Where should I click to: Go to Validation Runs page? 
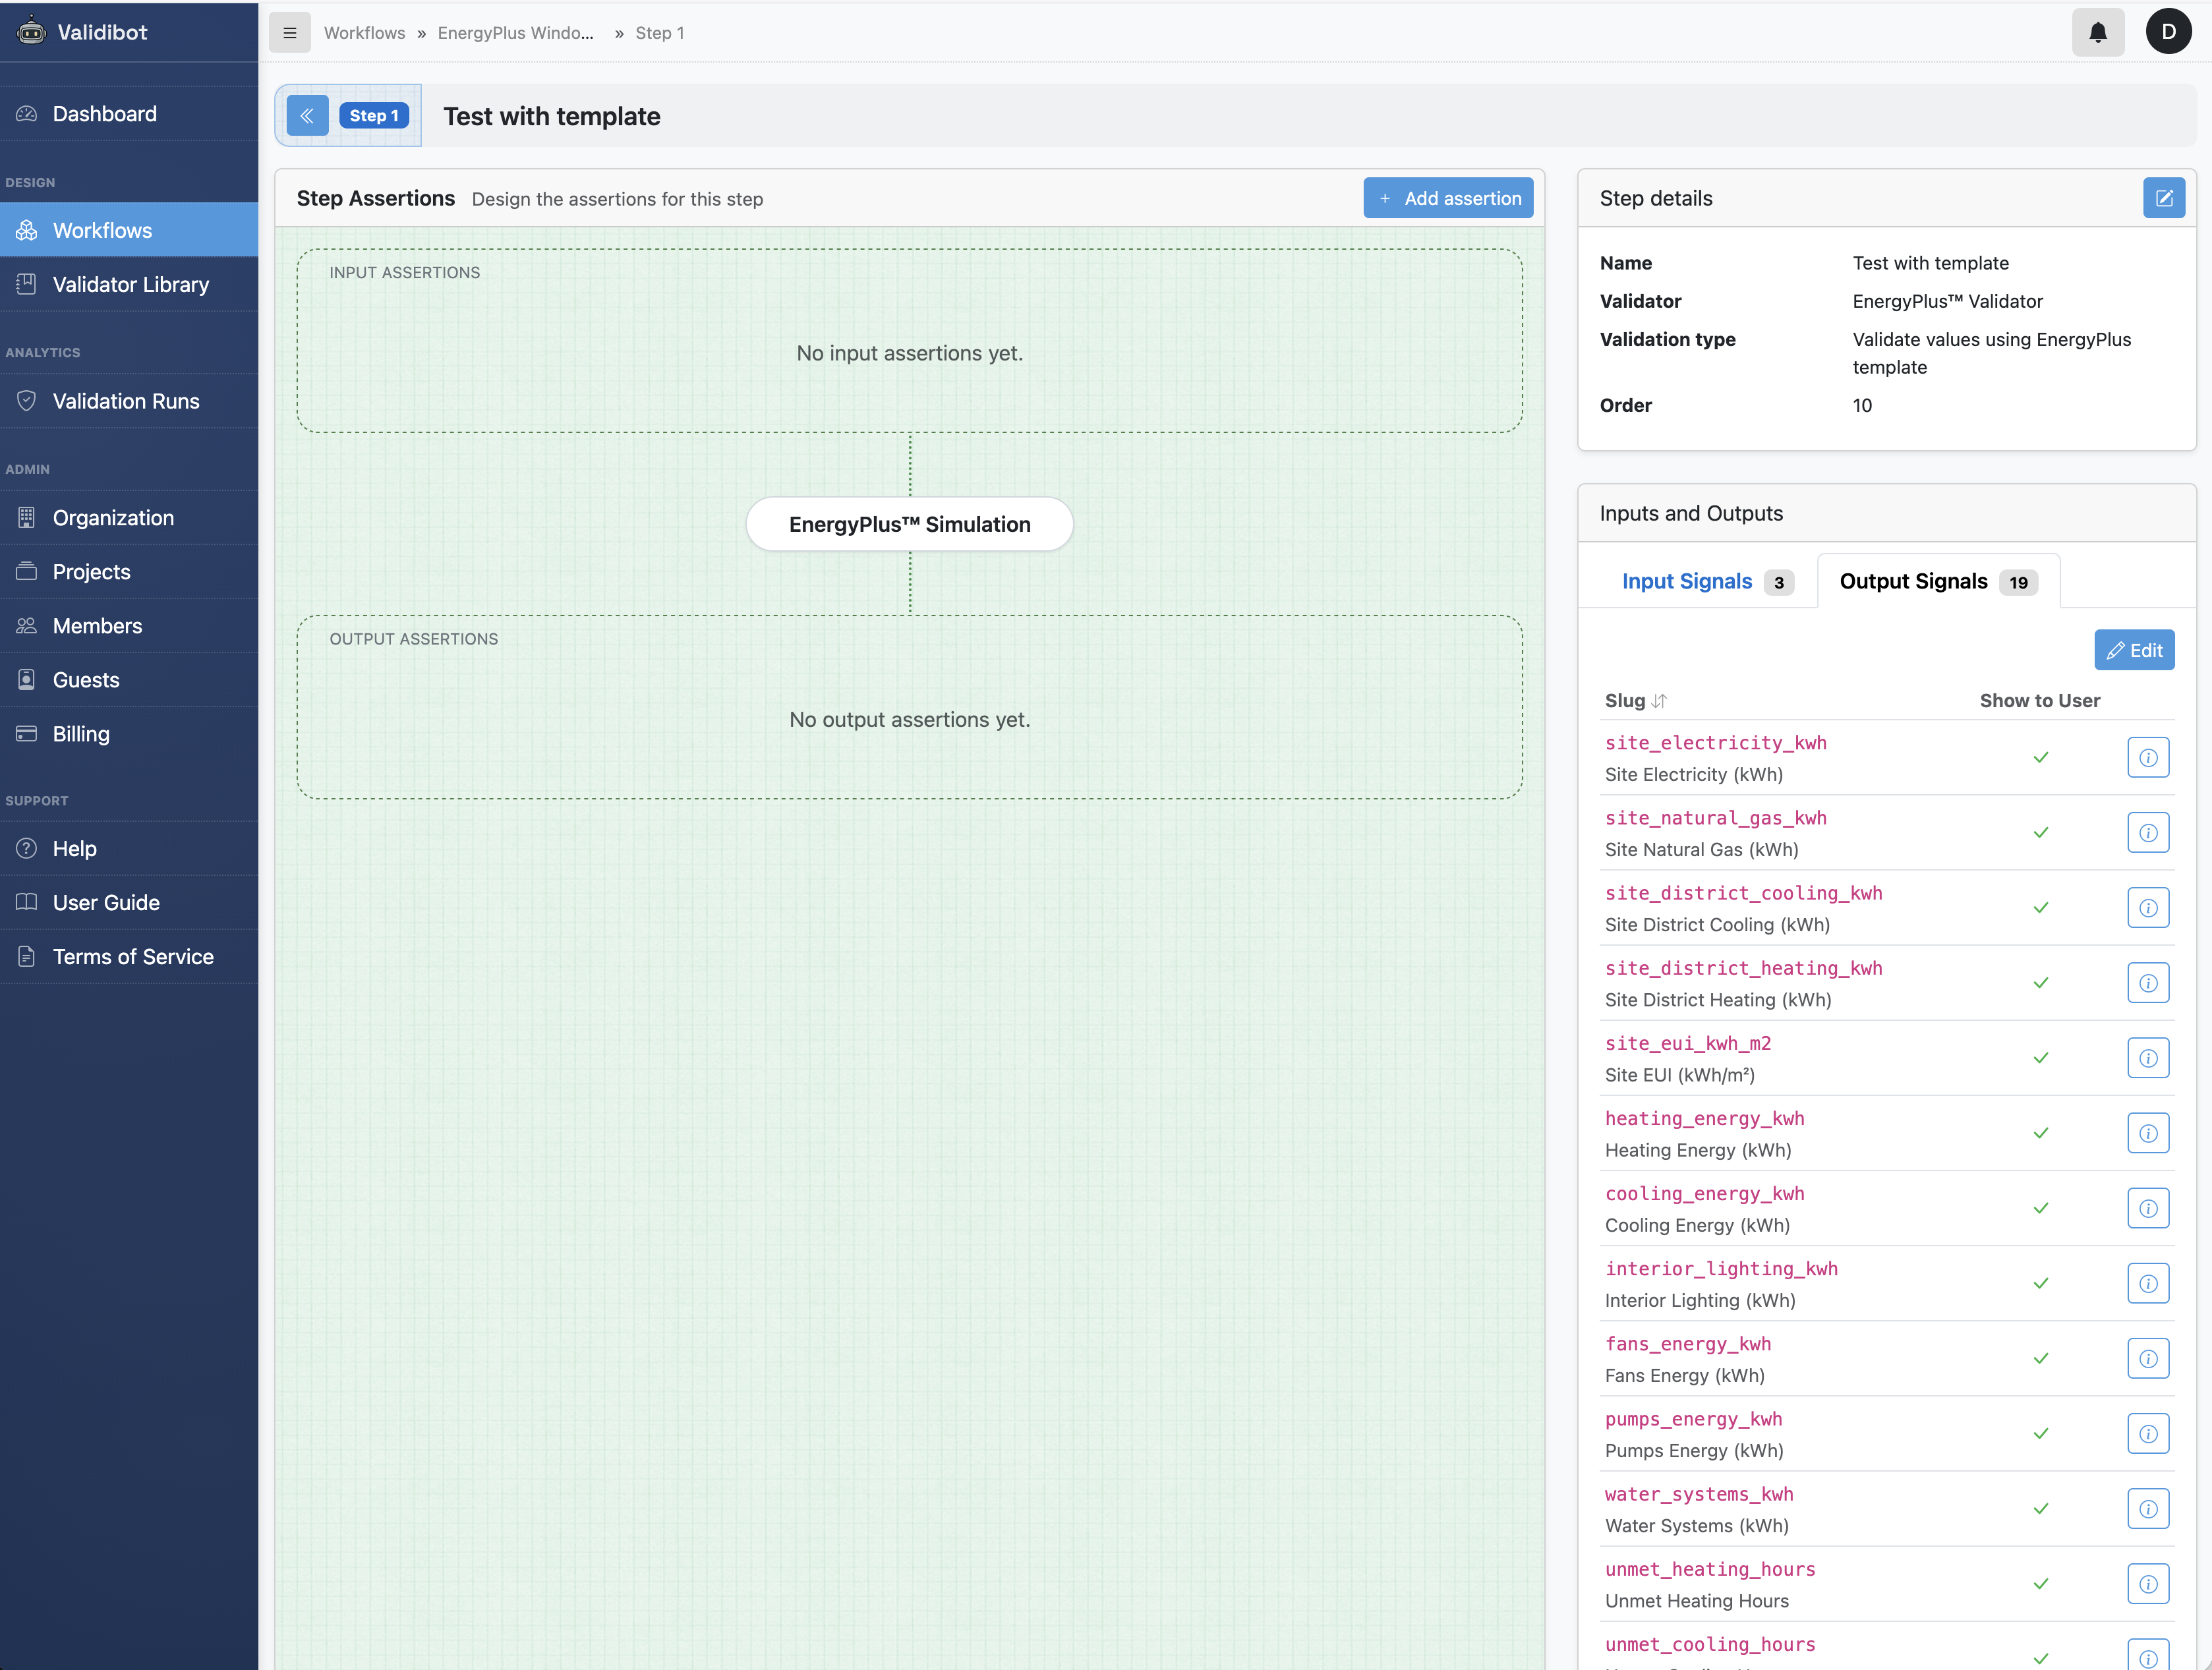[x=126, y=401]
